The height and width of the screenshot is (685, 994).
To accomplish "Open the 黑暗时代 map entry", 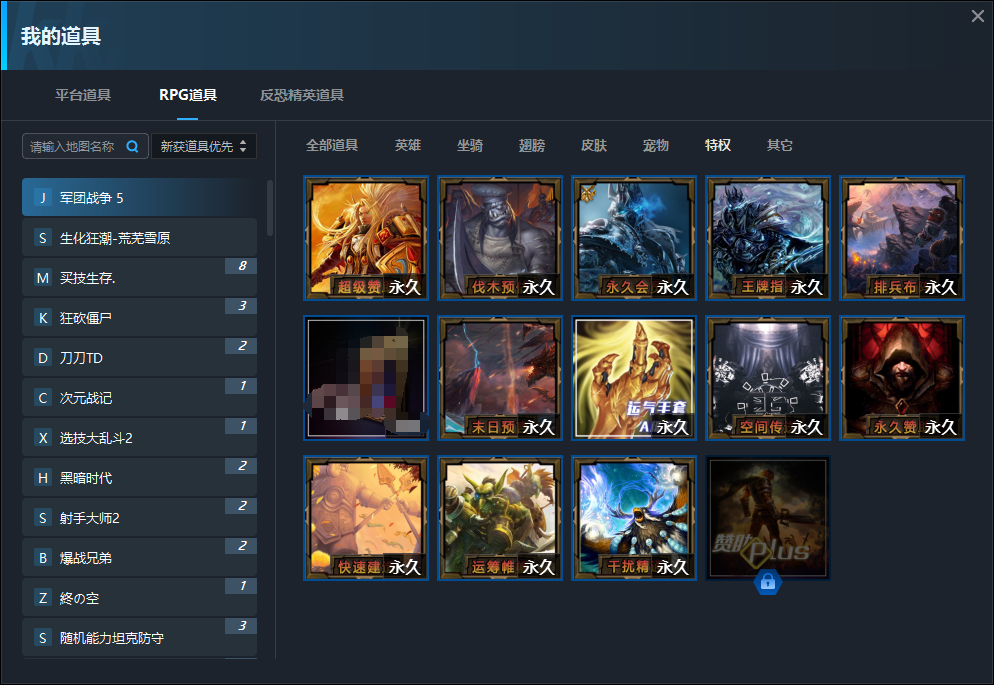I will point(139,477).
